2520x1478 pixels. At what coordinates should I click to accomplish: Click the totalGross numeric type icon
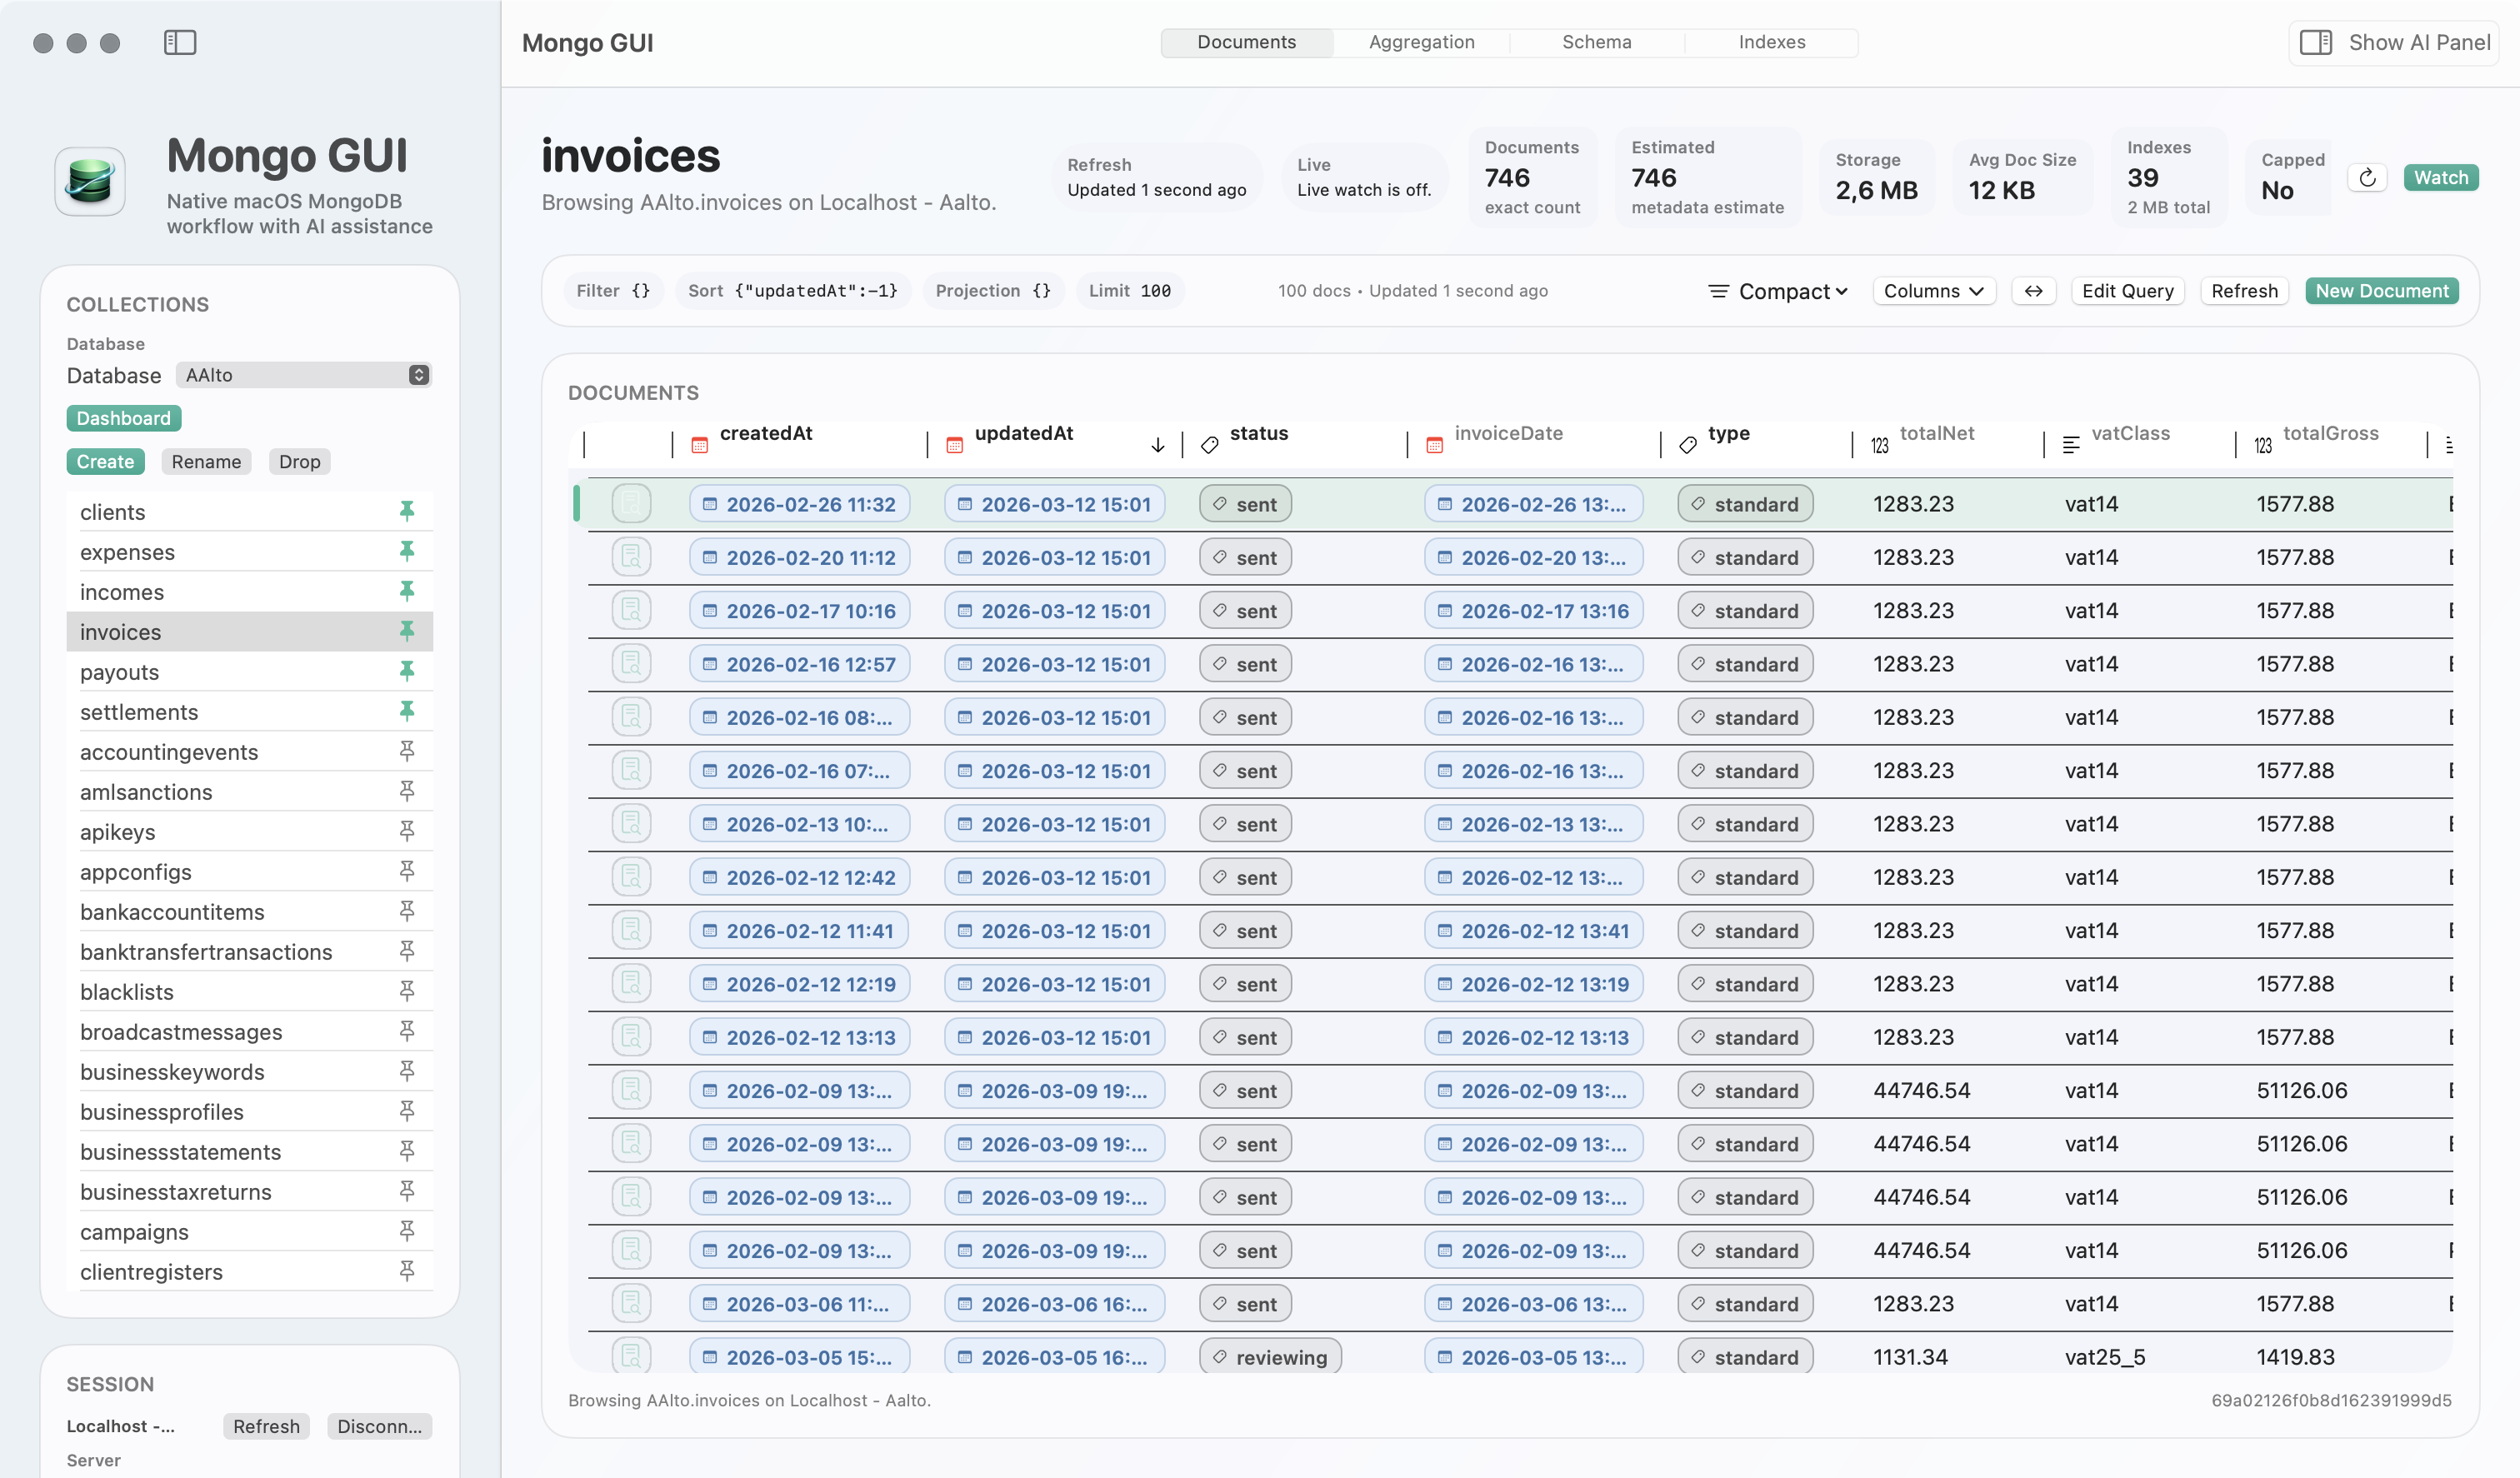pyautogui.click(x=2263, y=445)
